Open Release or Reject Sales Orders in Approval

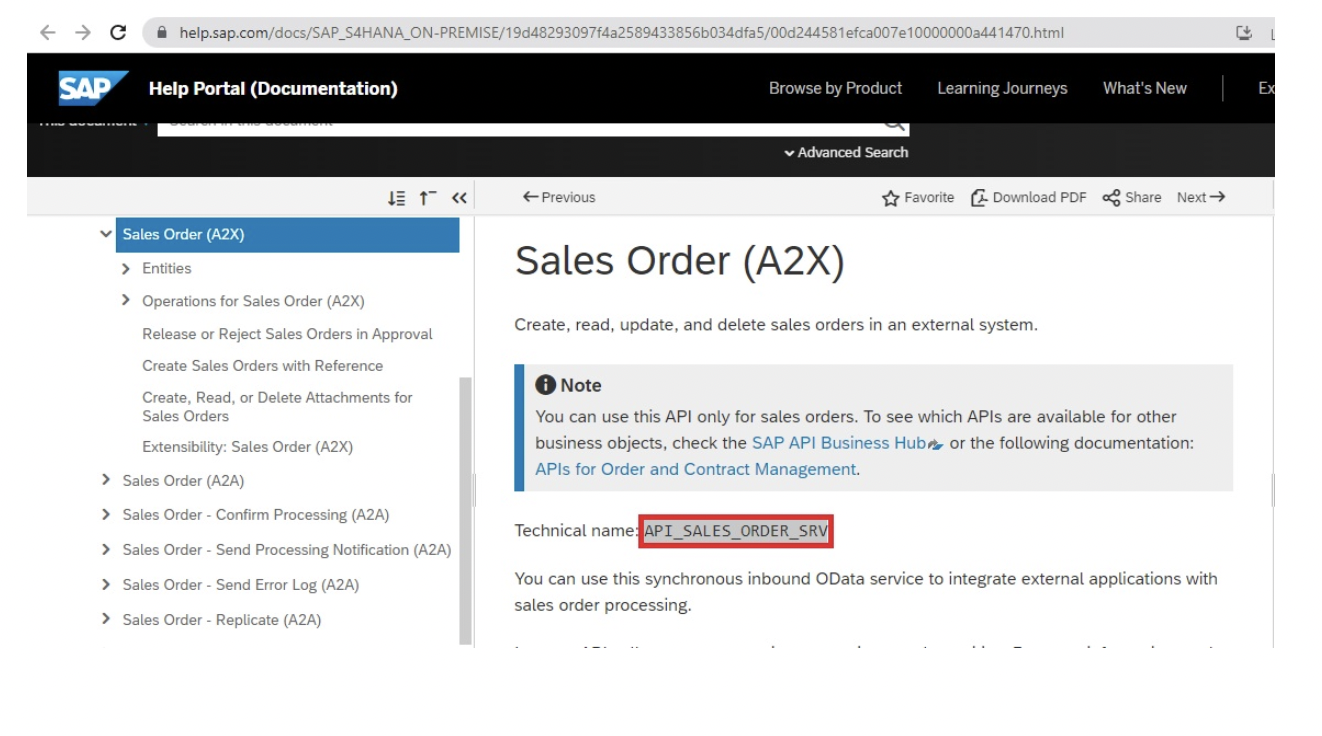coord(287,334)
